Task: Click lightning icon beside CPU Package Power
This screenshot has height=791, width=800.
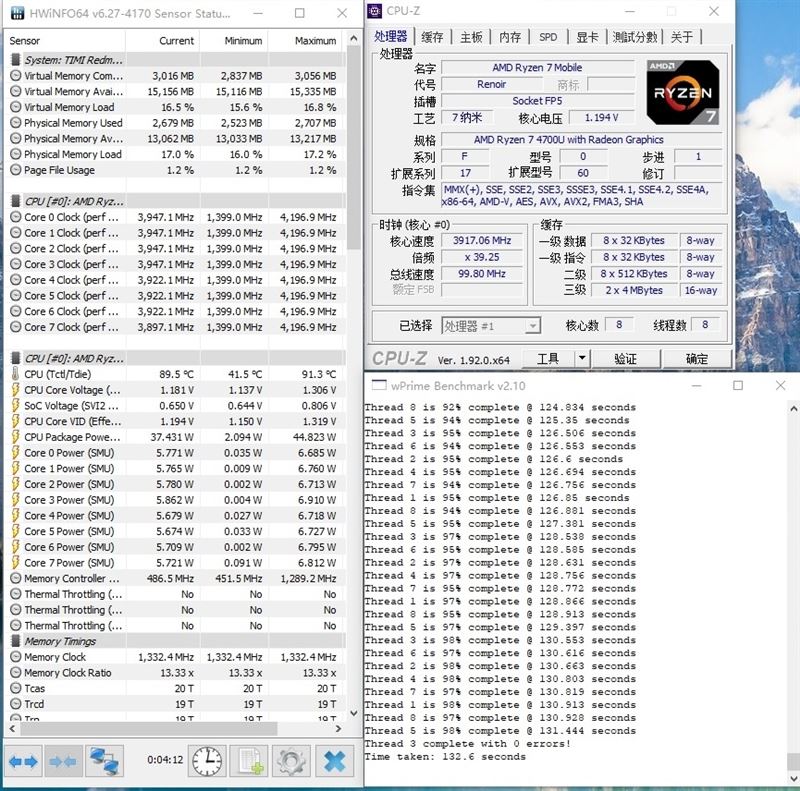Action: pyautogui.click(x=16, y=437)
